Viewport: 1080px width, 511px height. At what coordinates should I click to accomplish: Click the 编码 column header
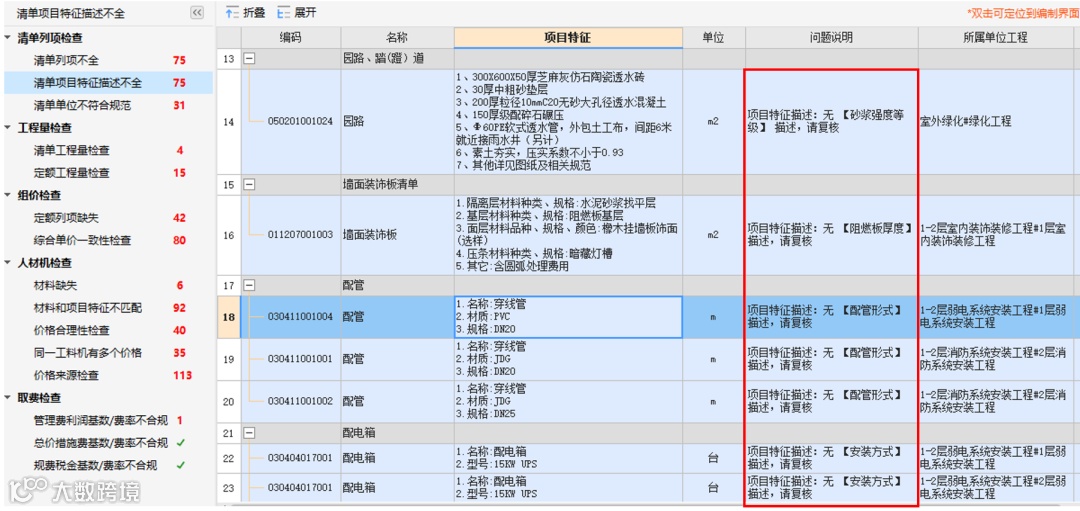coord(290,38)
